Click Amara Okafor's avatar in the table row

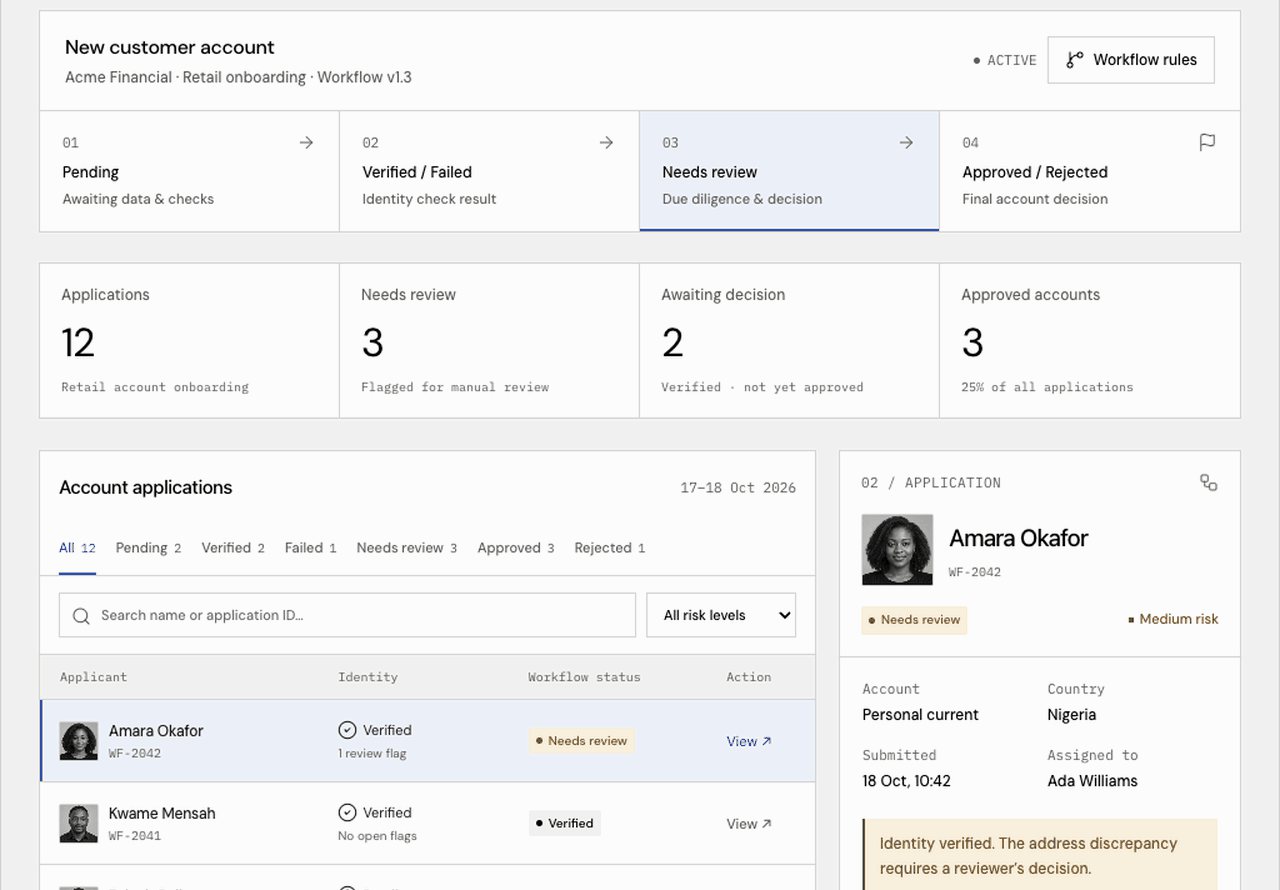coord(79,741)
